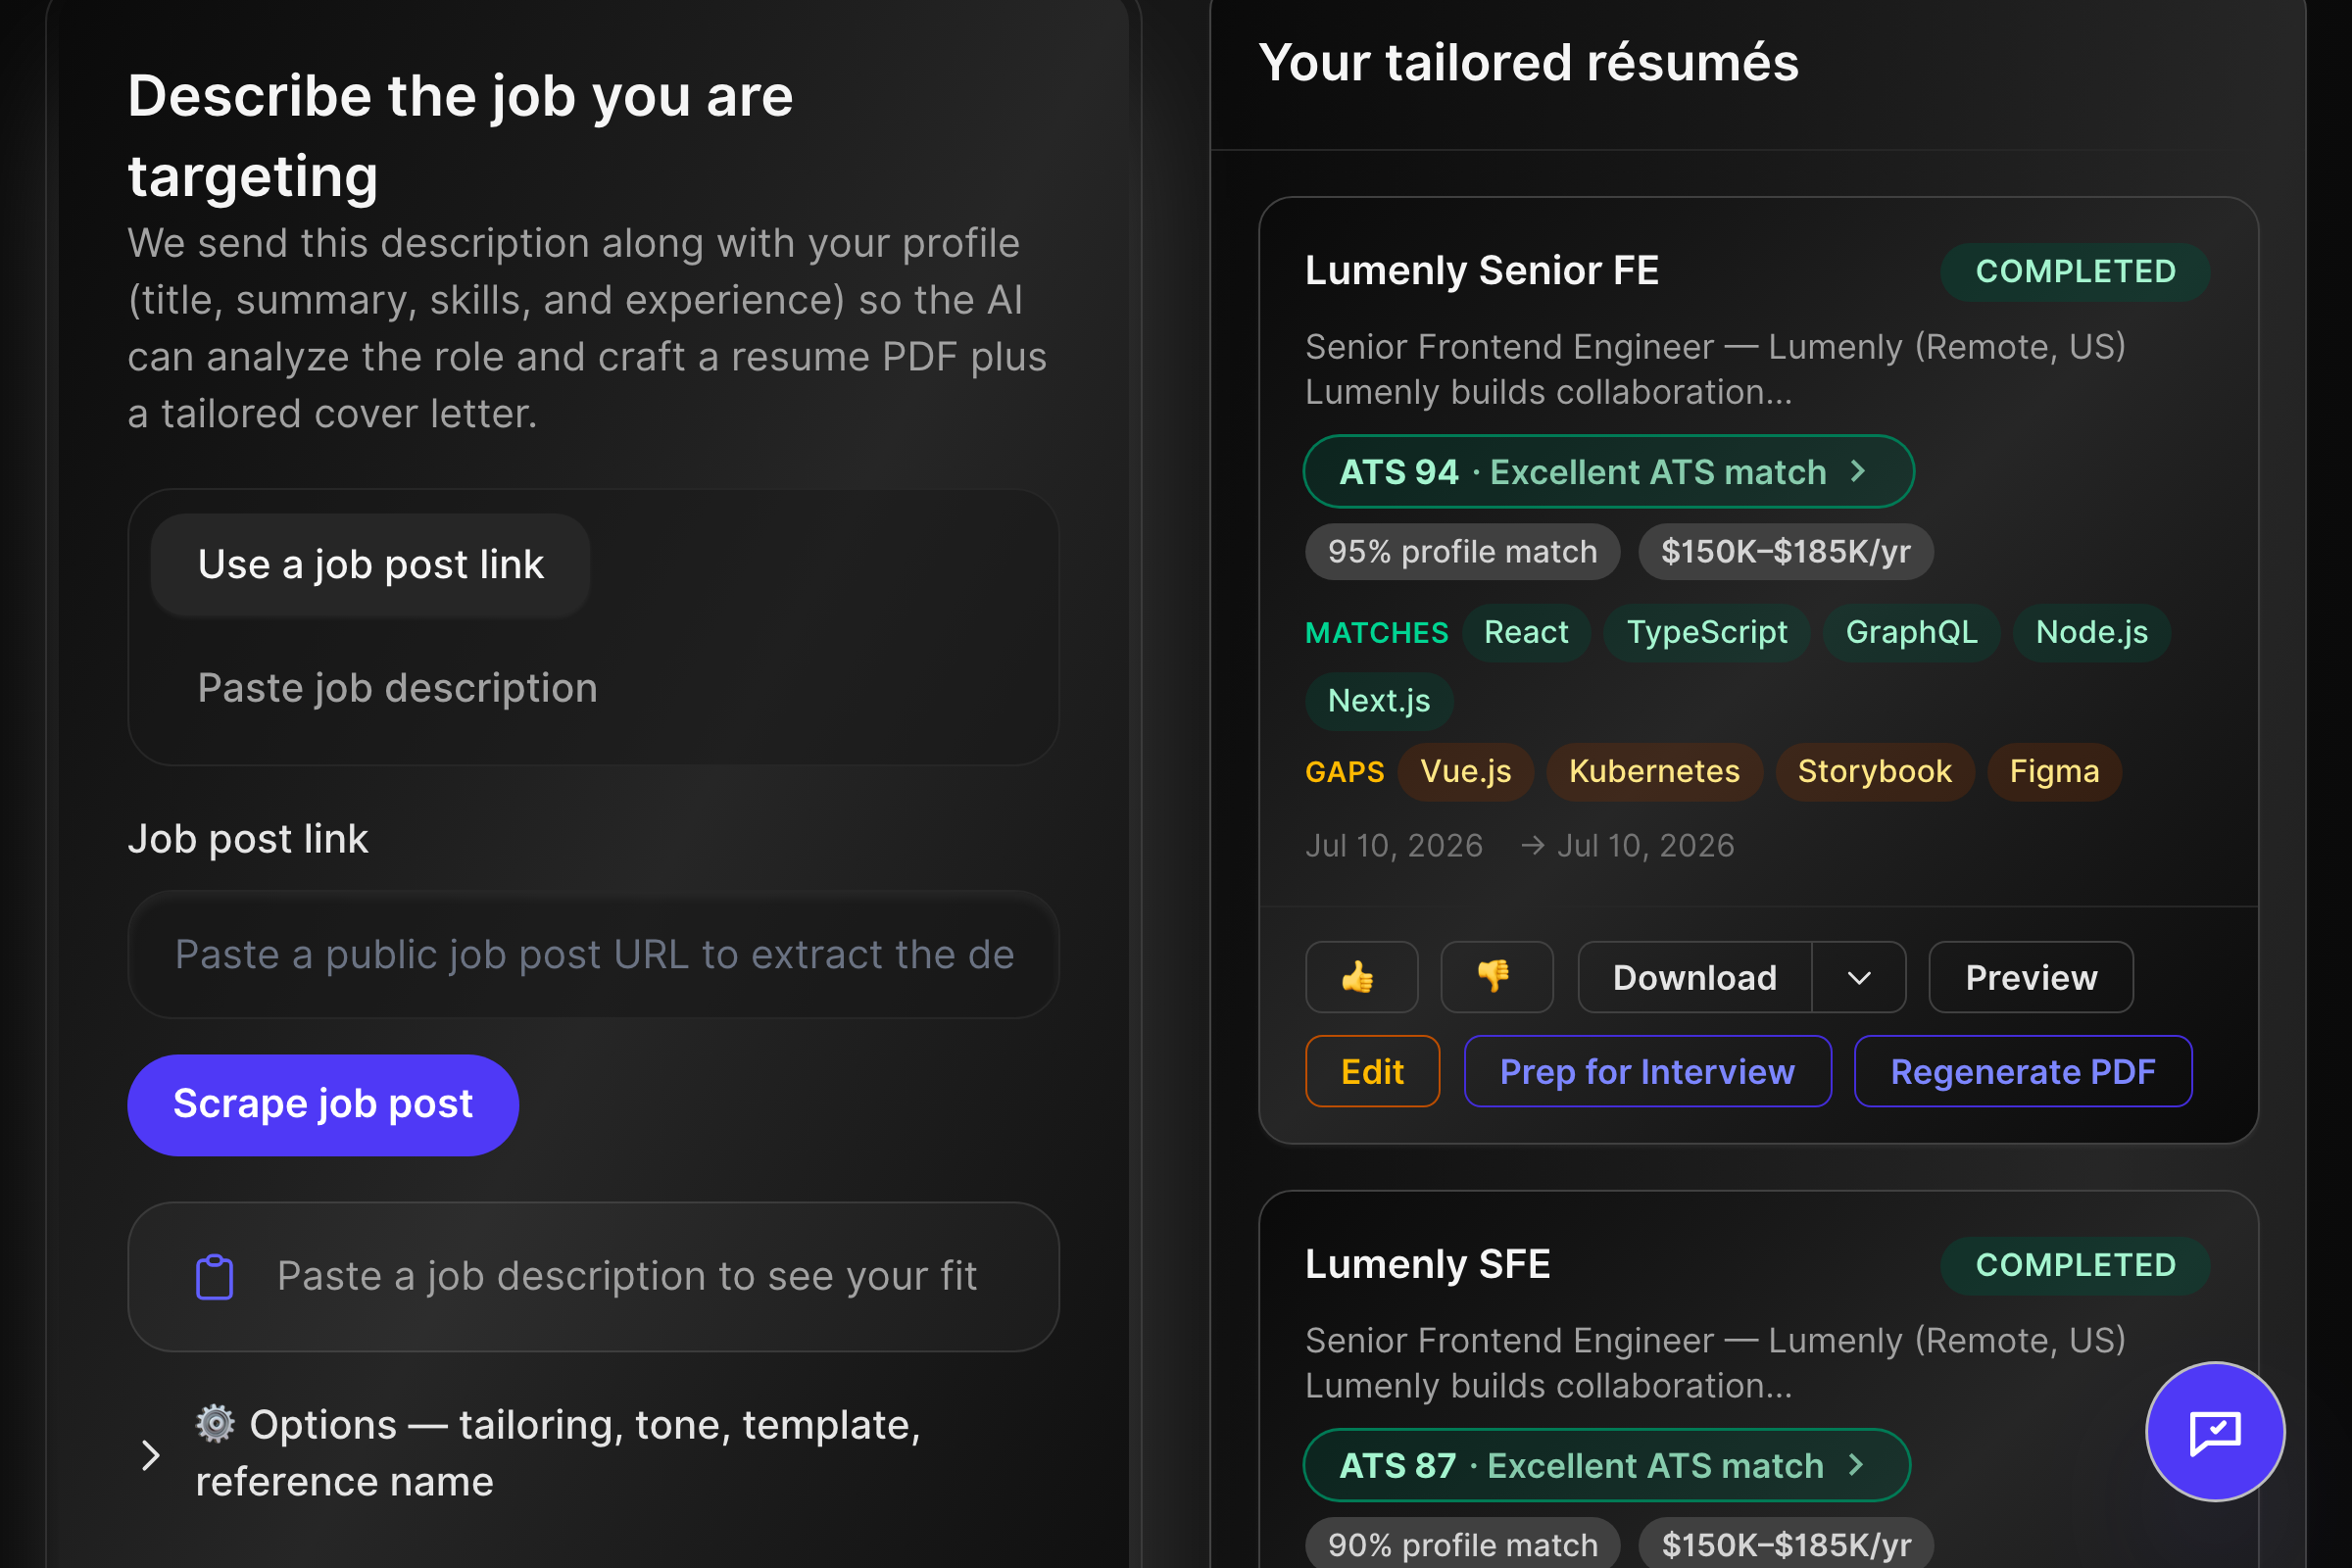Open ATS 94 Excellent ATS match details
Screen dimensions: 2352x1568
tap(1608, 471)
